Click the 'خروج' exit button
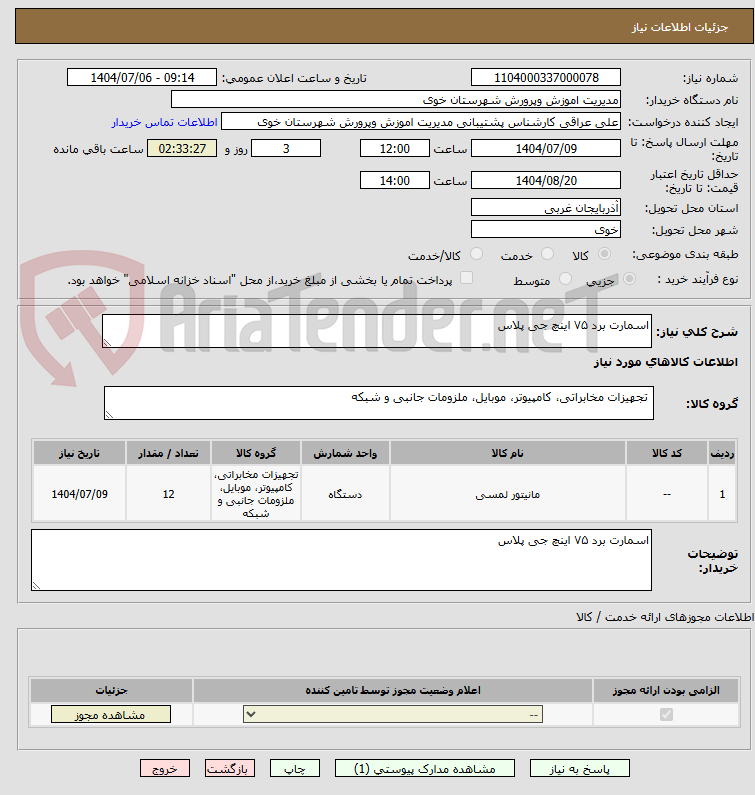 click(x=165, y=769)
